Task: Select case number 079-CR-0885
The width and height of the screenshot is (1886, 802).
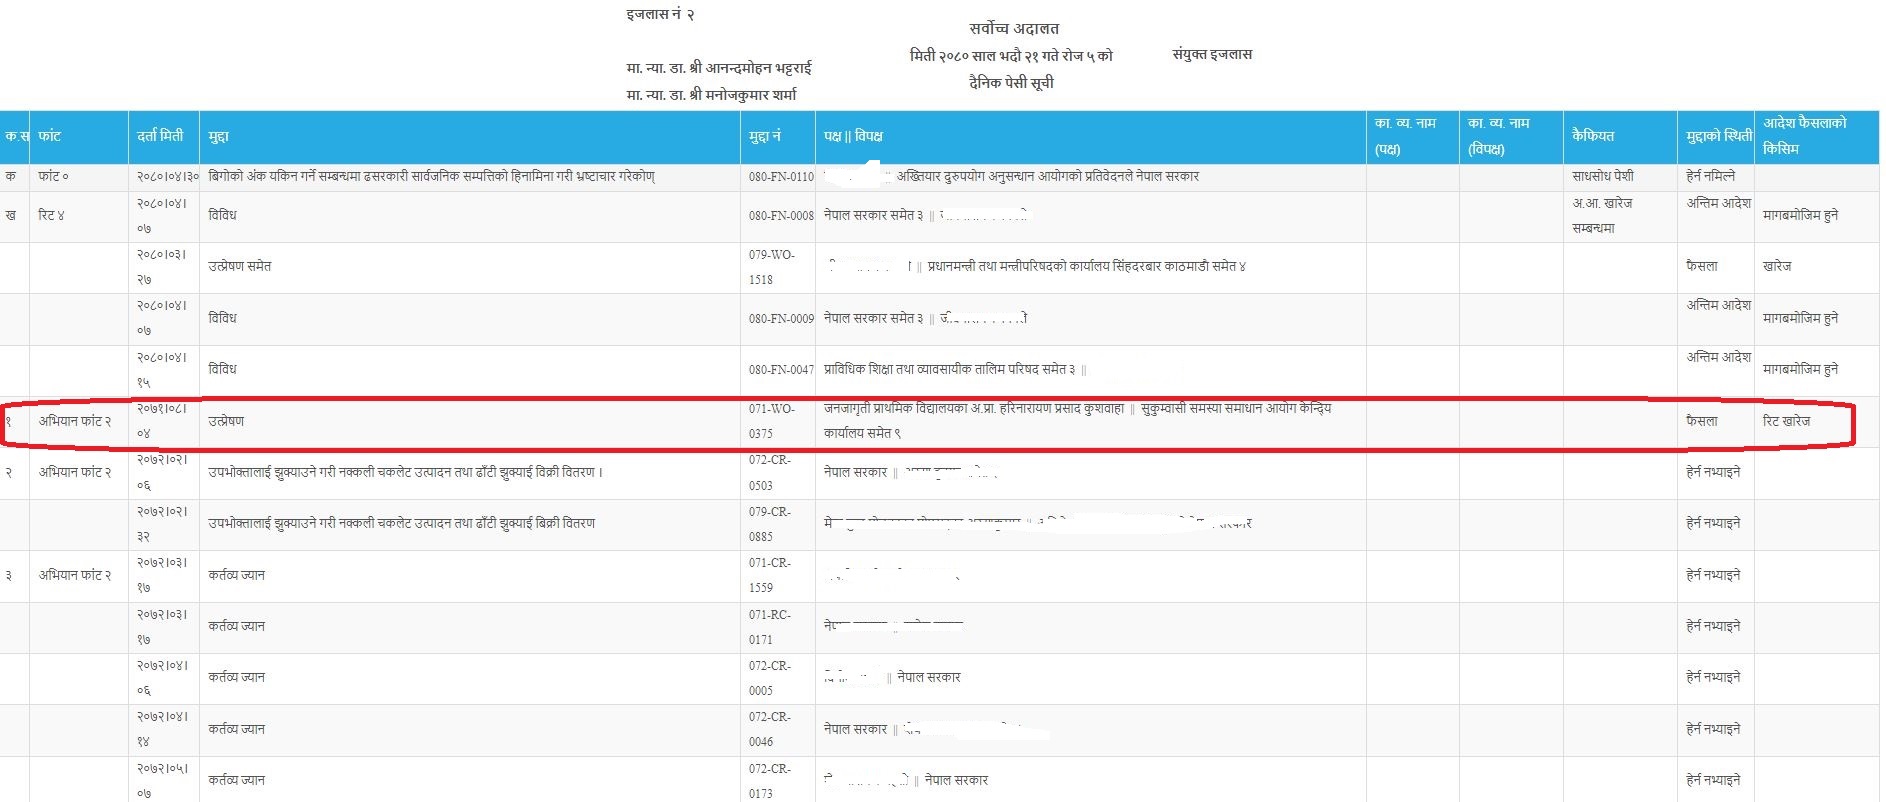Action: 769,524
